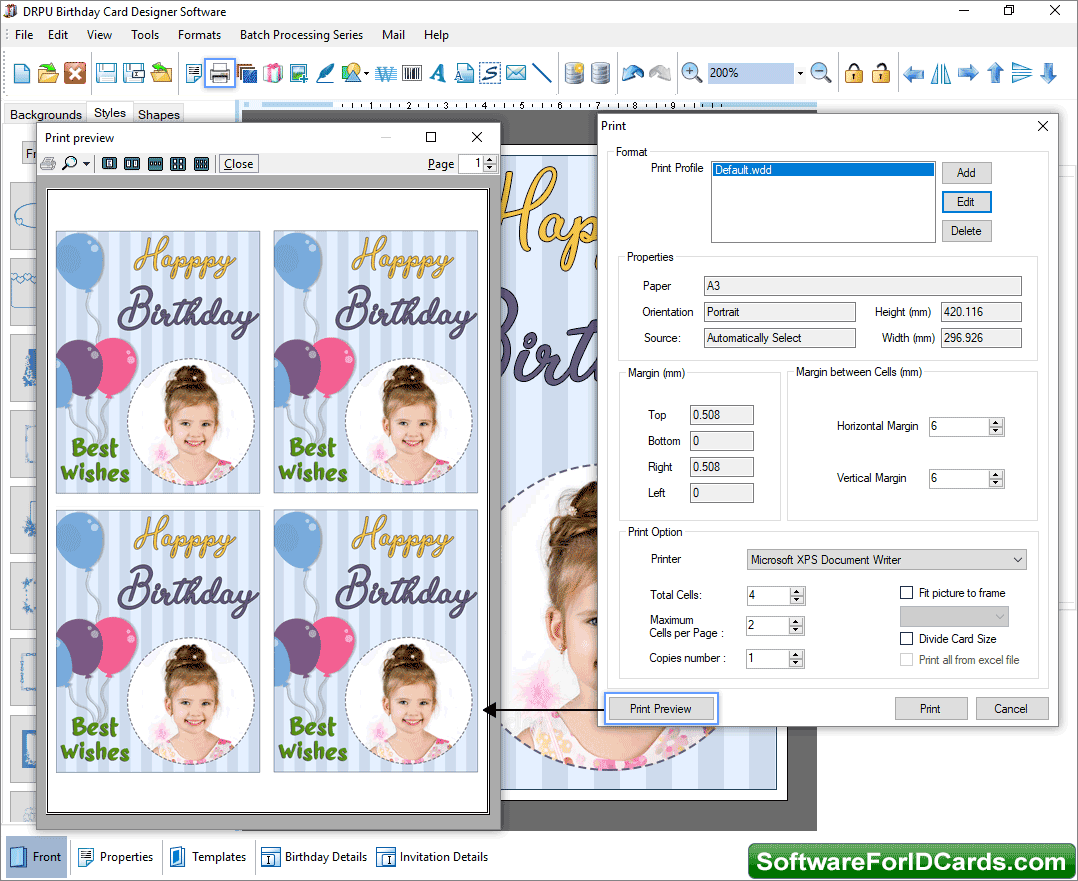The height and width of the screenshot is (881, 1078).
Task: Decrease Vertical Margin stepper value
Action: click(x=996, y=483)
